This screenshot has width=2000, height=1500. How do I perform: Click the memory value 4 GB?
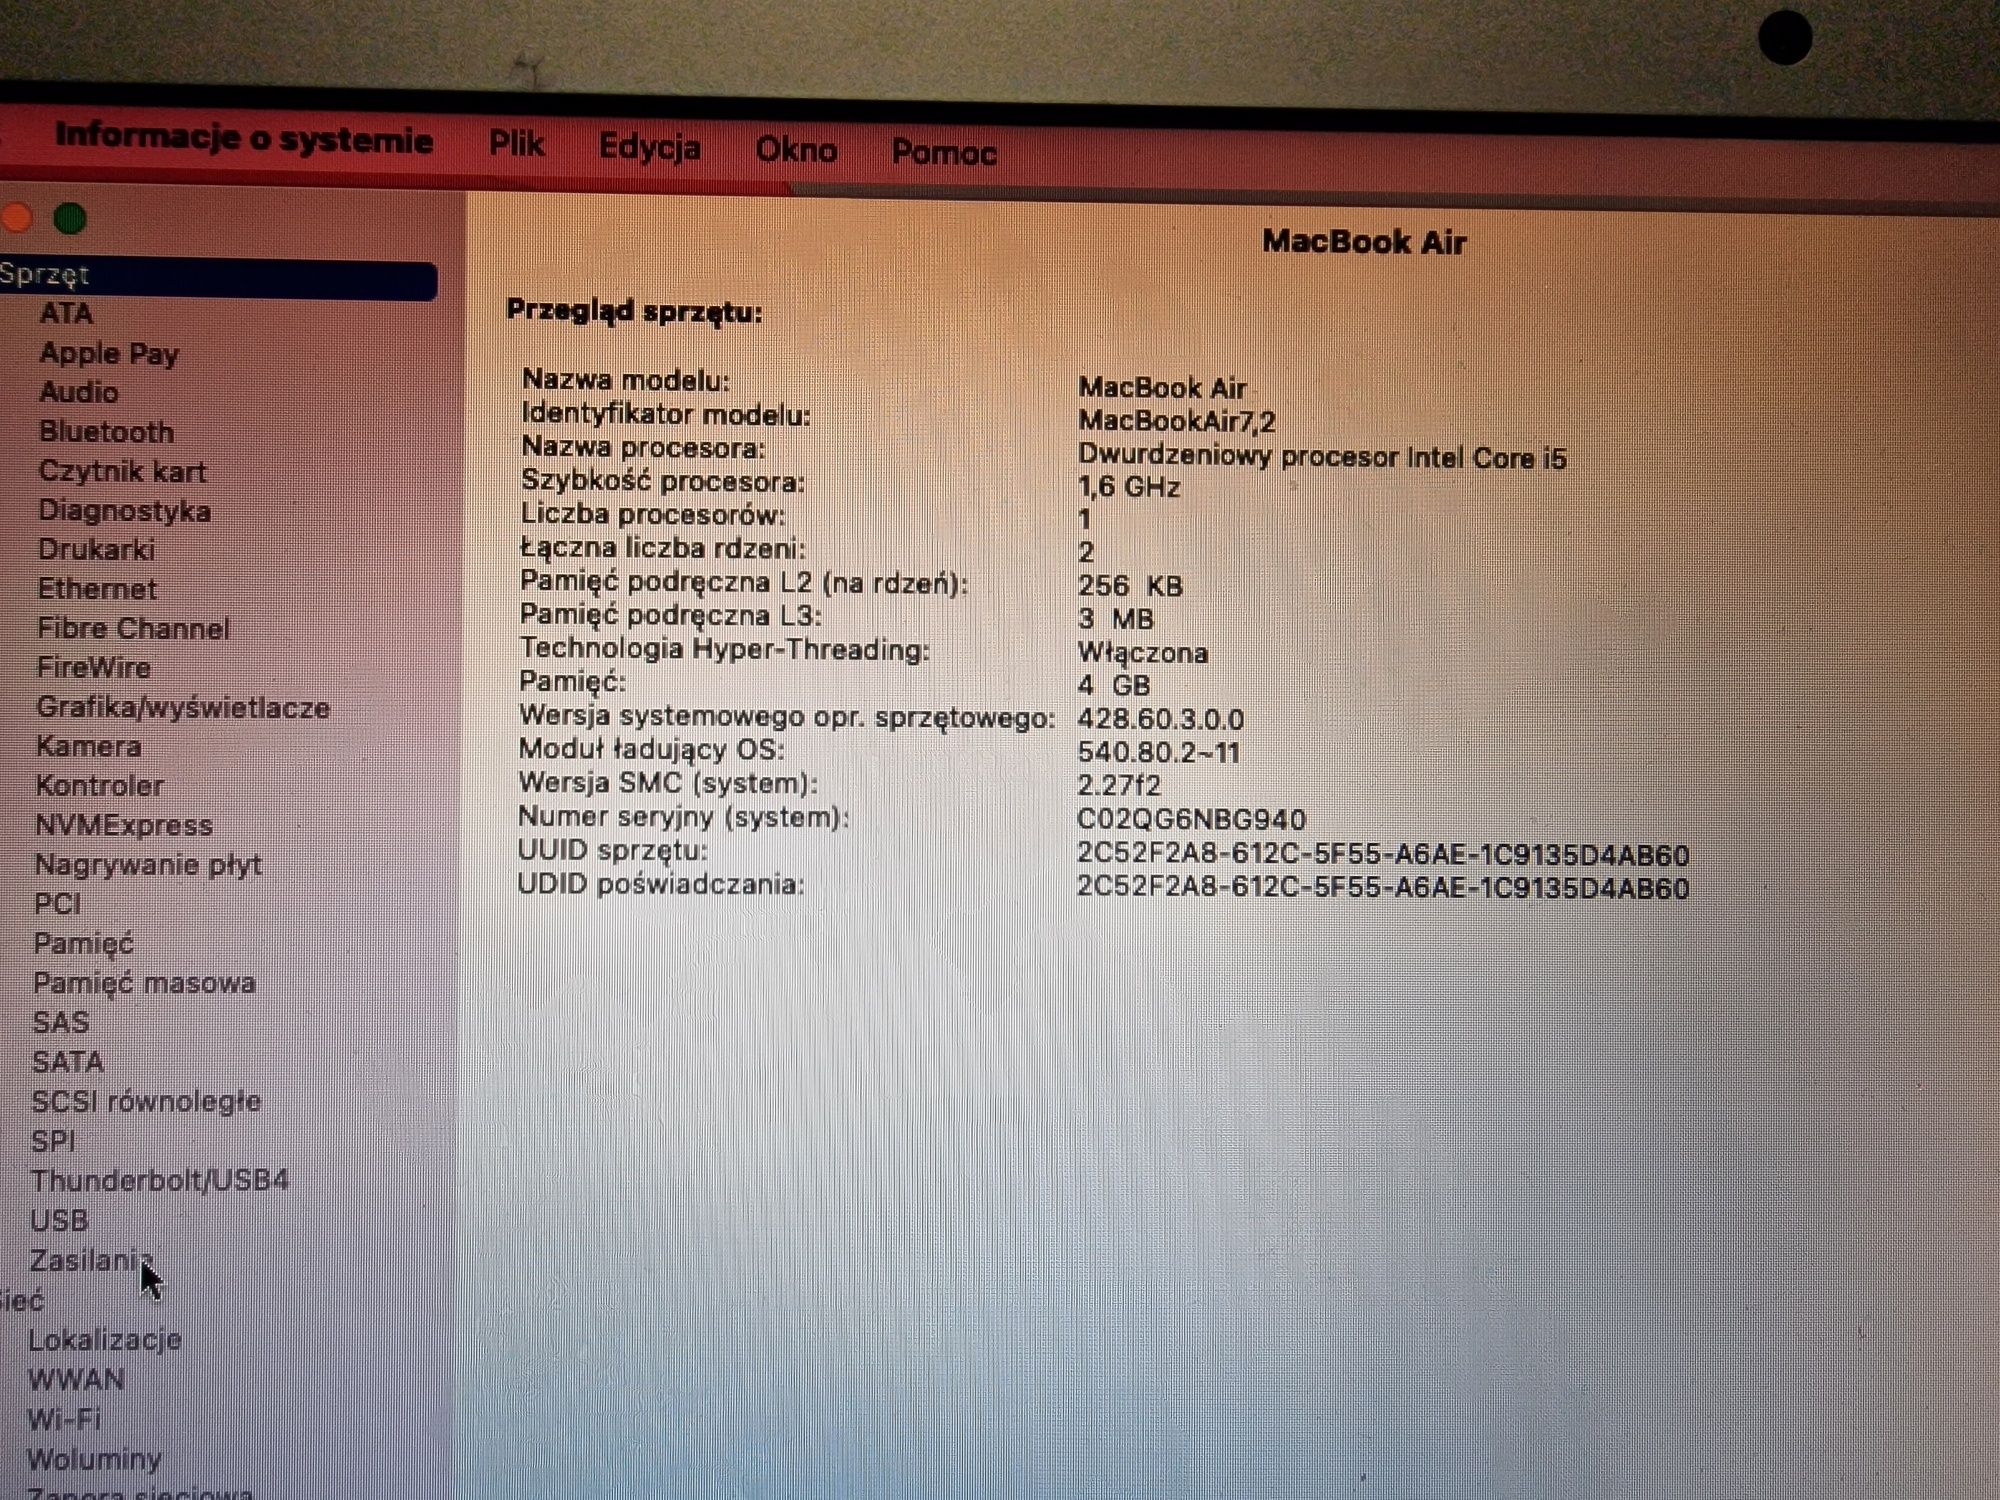coord(1114,686)
